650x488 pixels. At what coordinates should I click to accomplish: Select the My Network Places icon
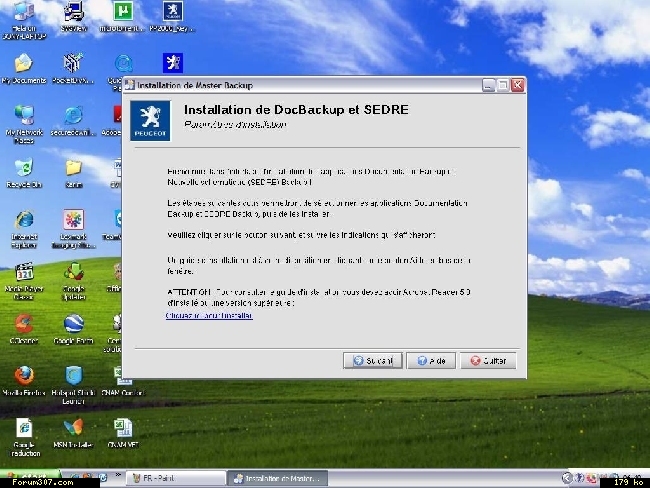[24, 115]
